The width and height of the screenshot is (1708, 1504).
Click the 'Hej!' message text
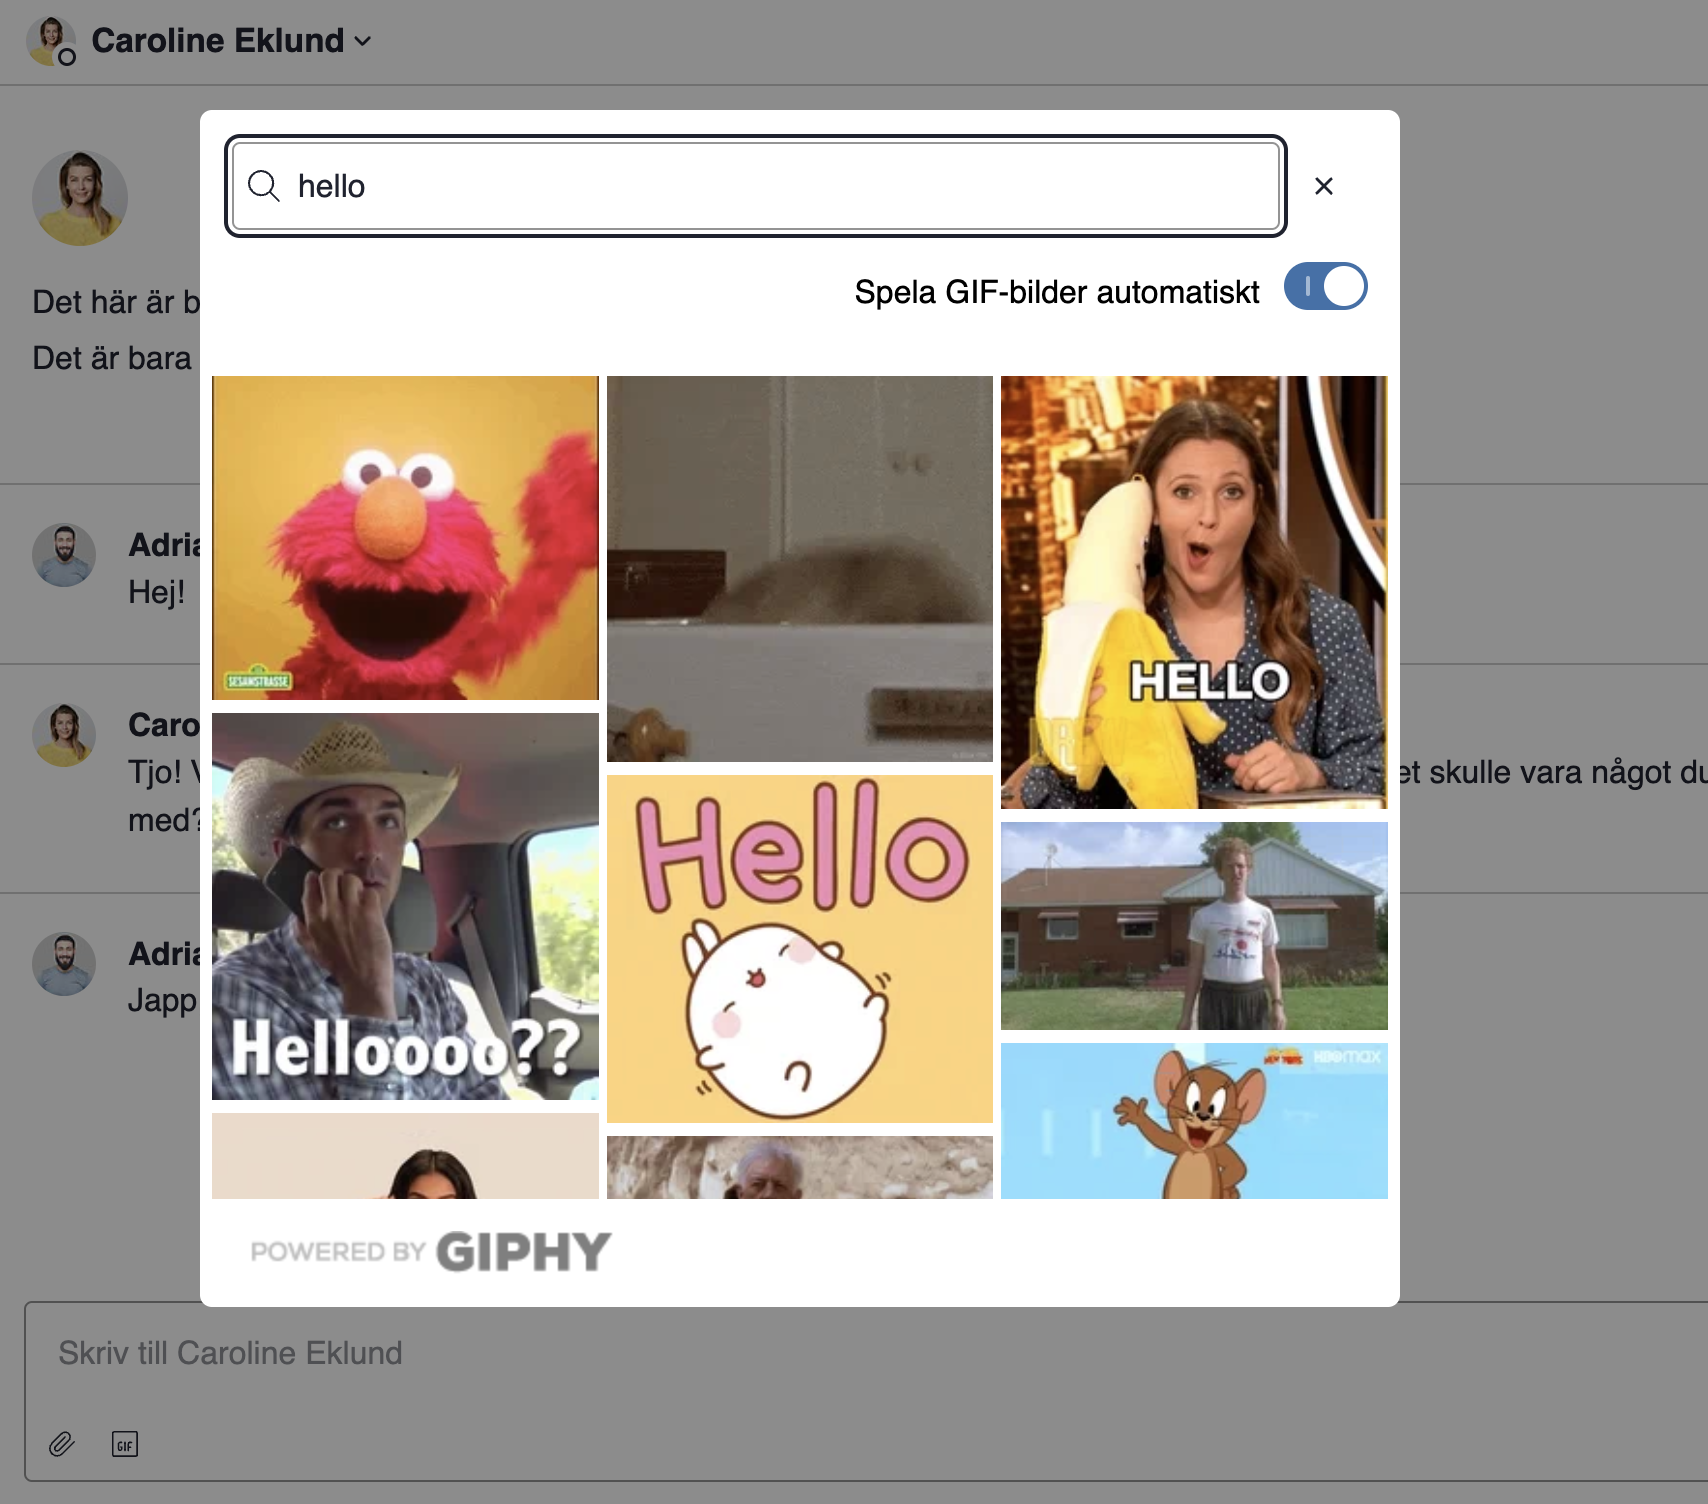(x=157, y=592)
